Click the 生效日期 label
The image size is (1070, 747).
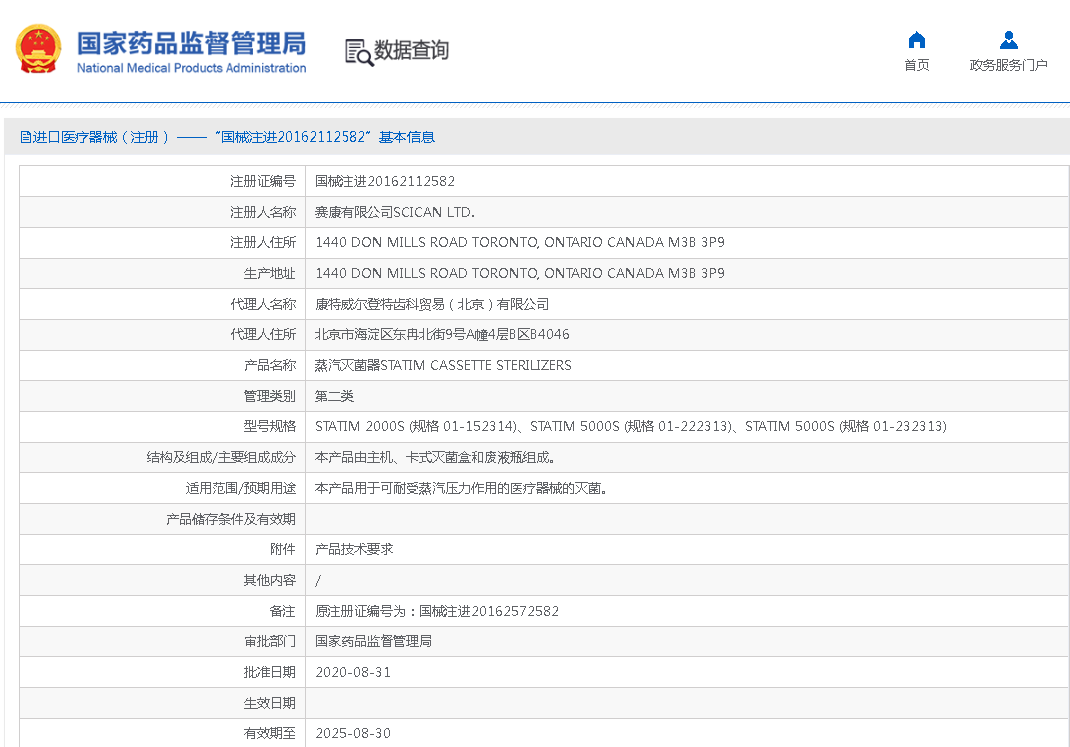coord(270,703)
